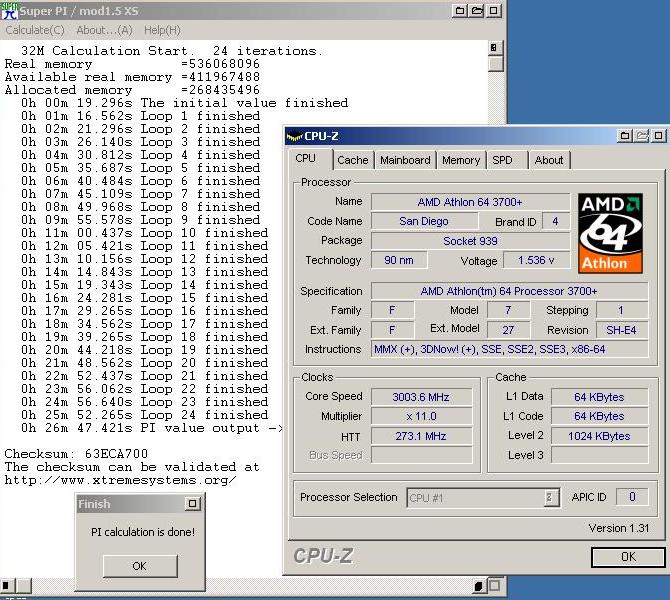Viewport: 670px width, 600px height.
Task: Minimize the Super PI window
Action: coord(460,11)
